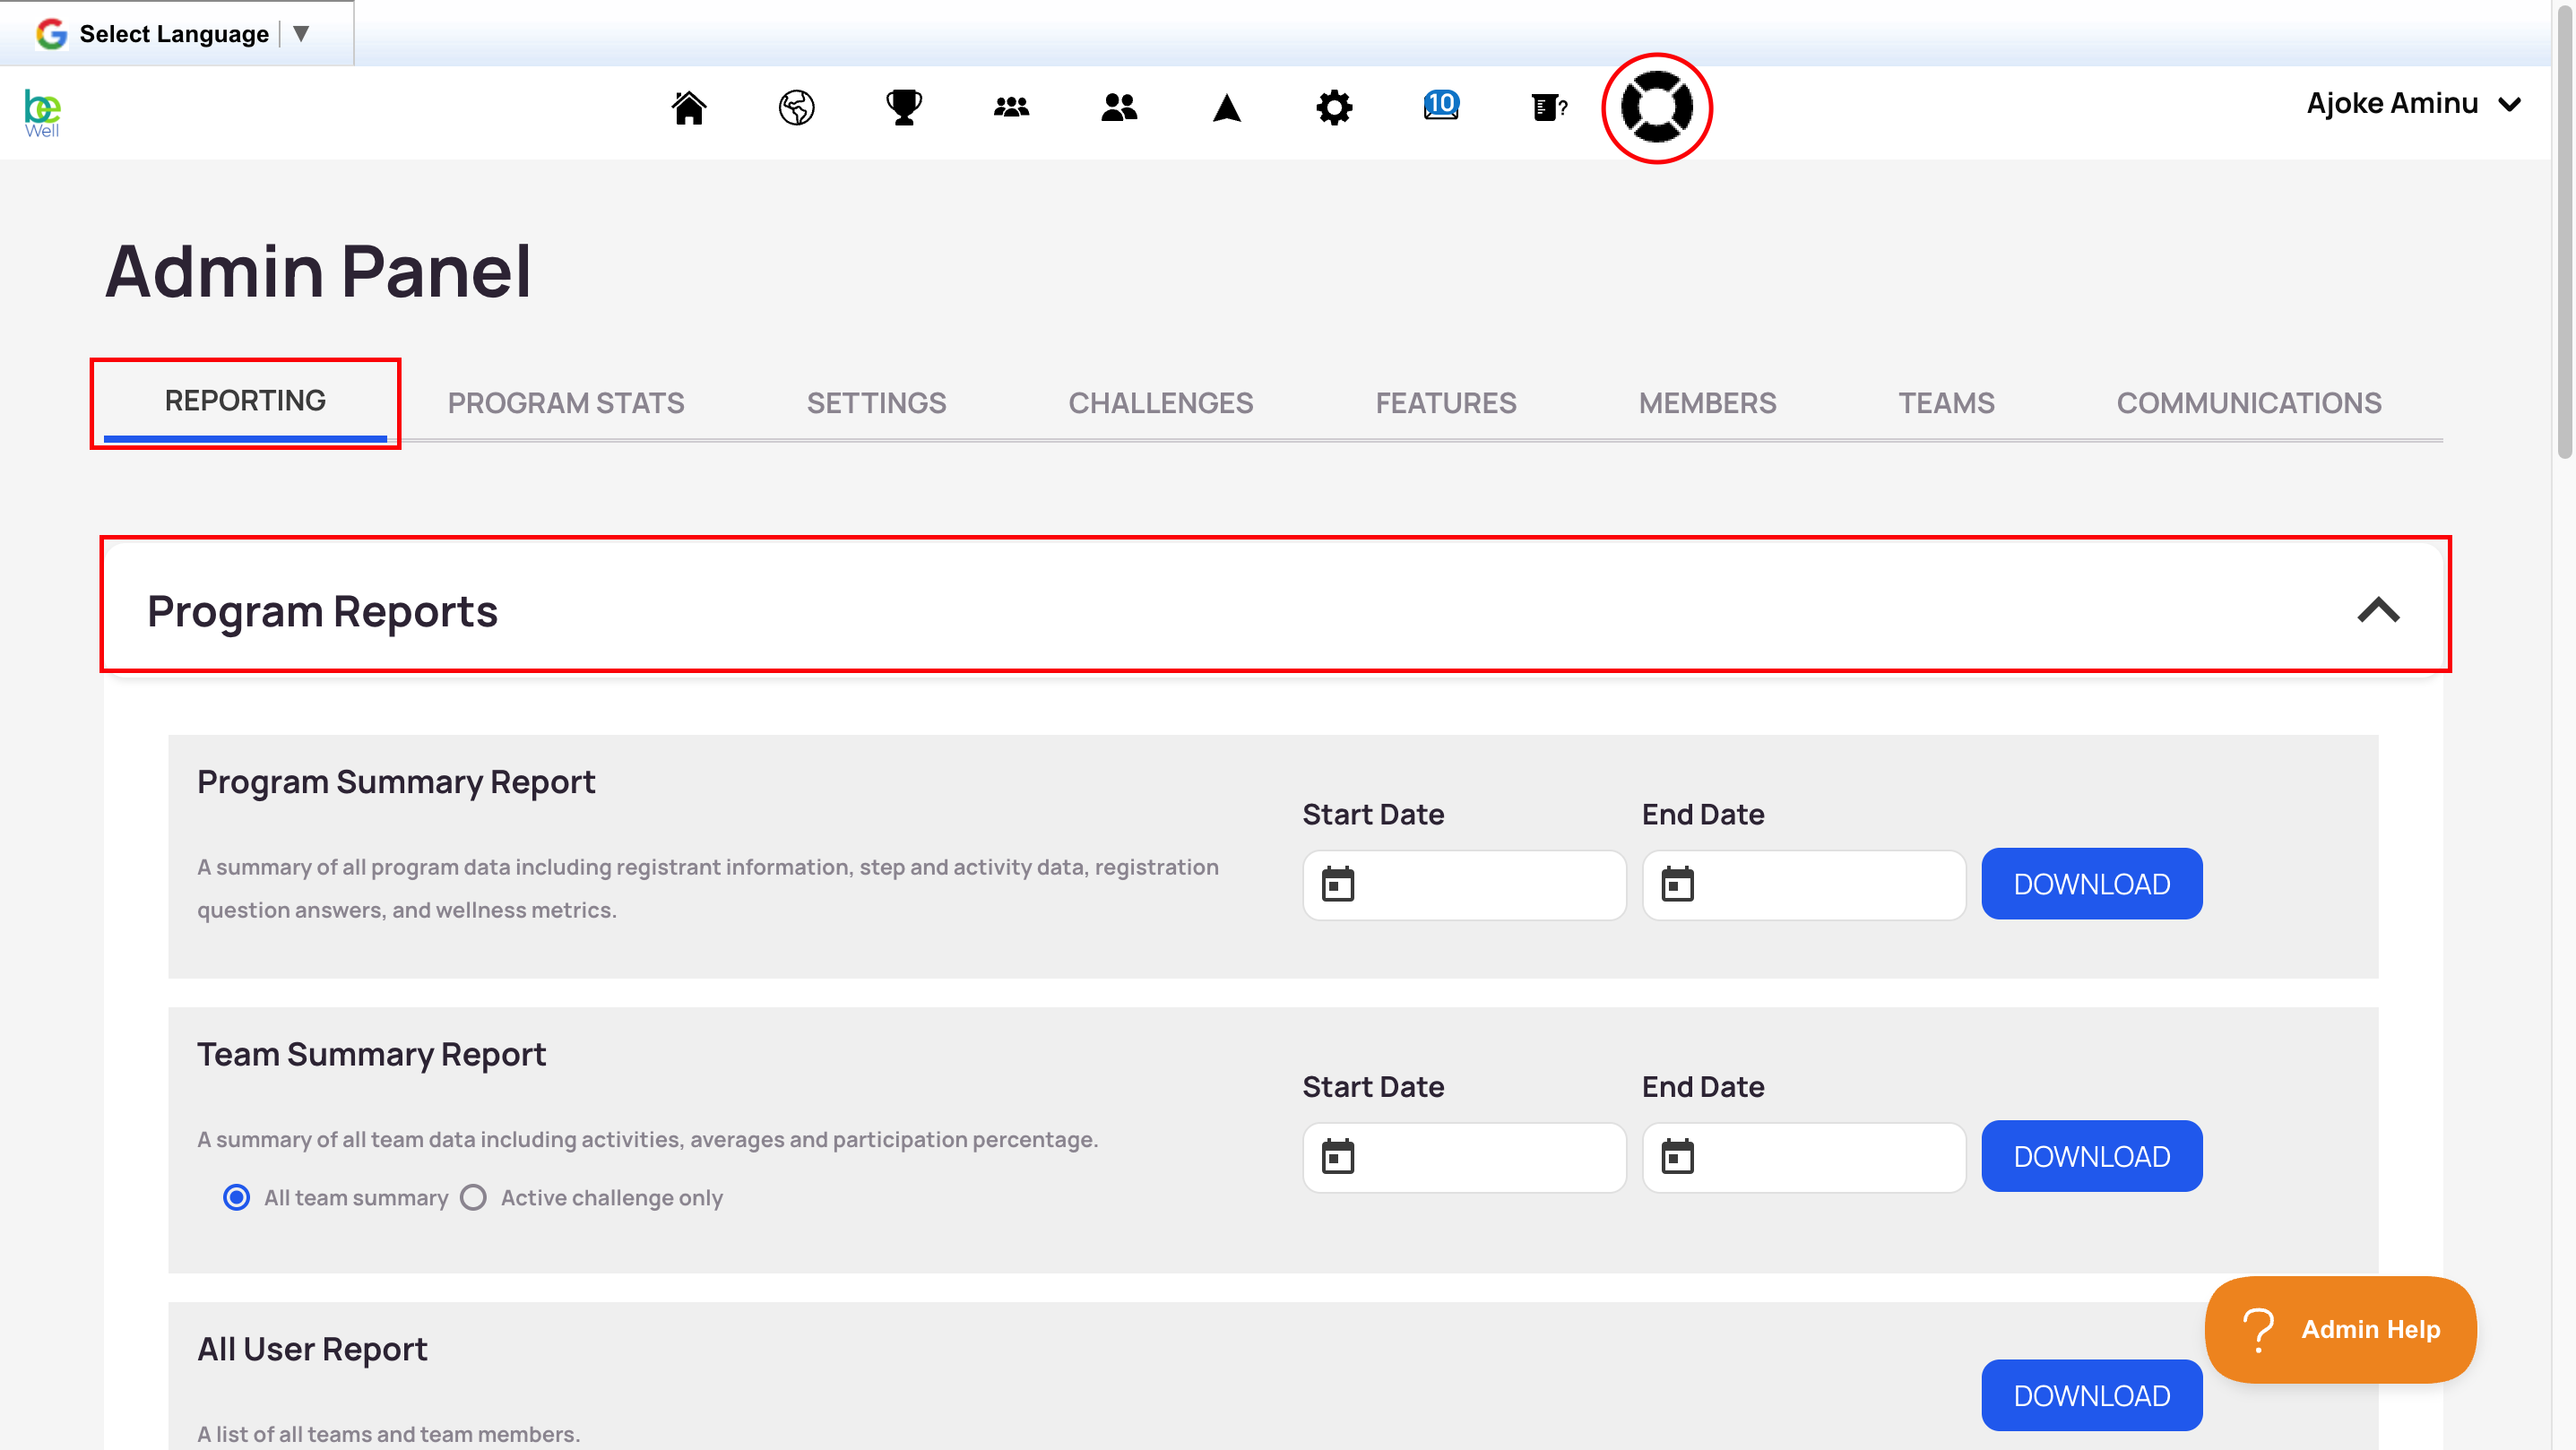Click the Team Summary End Date field
The width and height of the screenshot is (2576, 1450).
[x=1804, y=1157]
